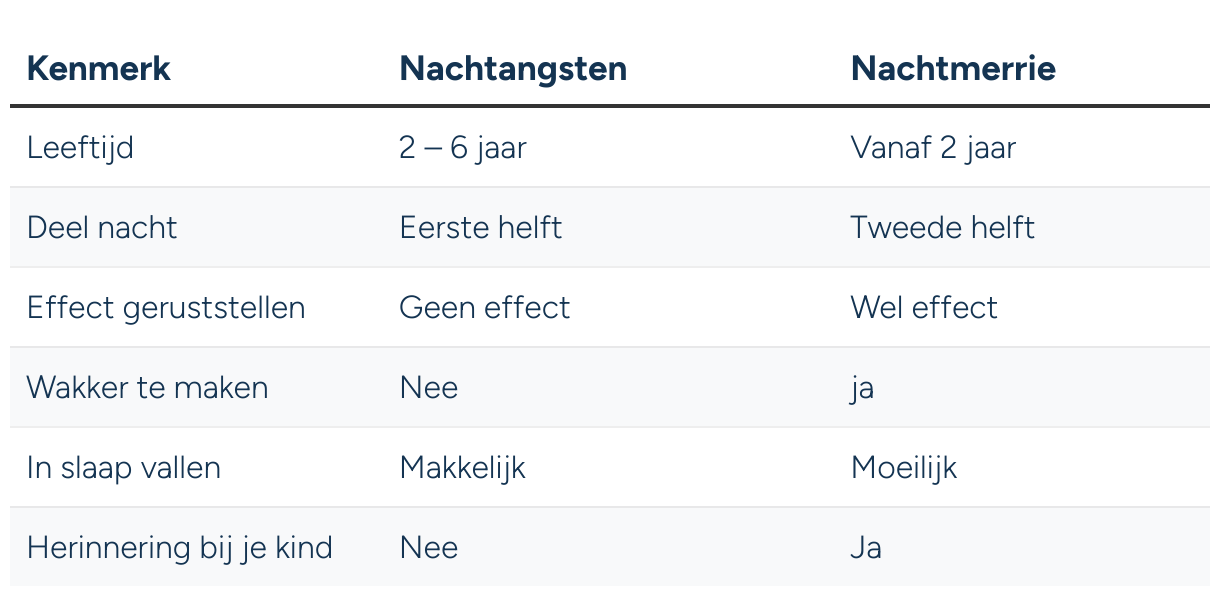This screenshot has width=1220, height=596.
Task: Click the "Geen effect" cell
Action: point(485,308)
